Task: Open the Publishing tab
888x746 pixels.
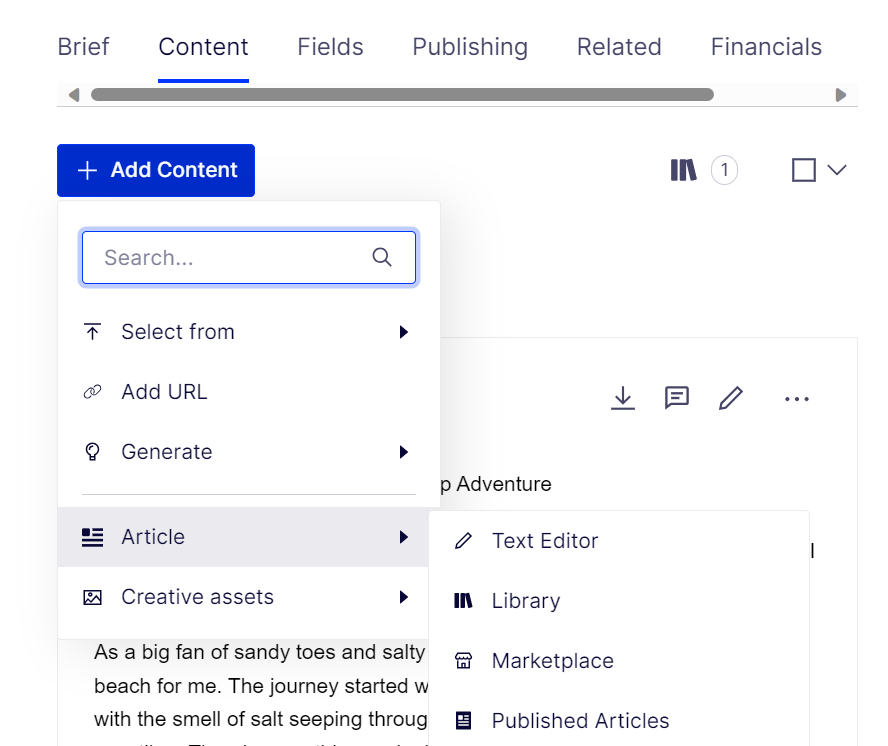Action: click(x=470, y=47)
